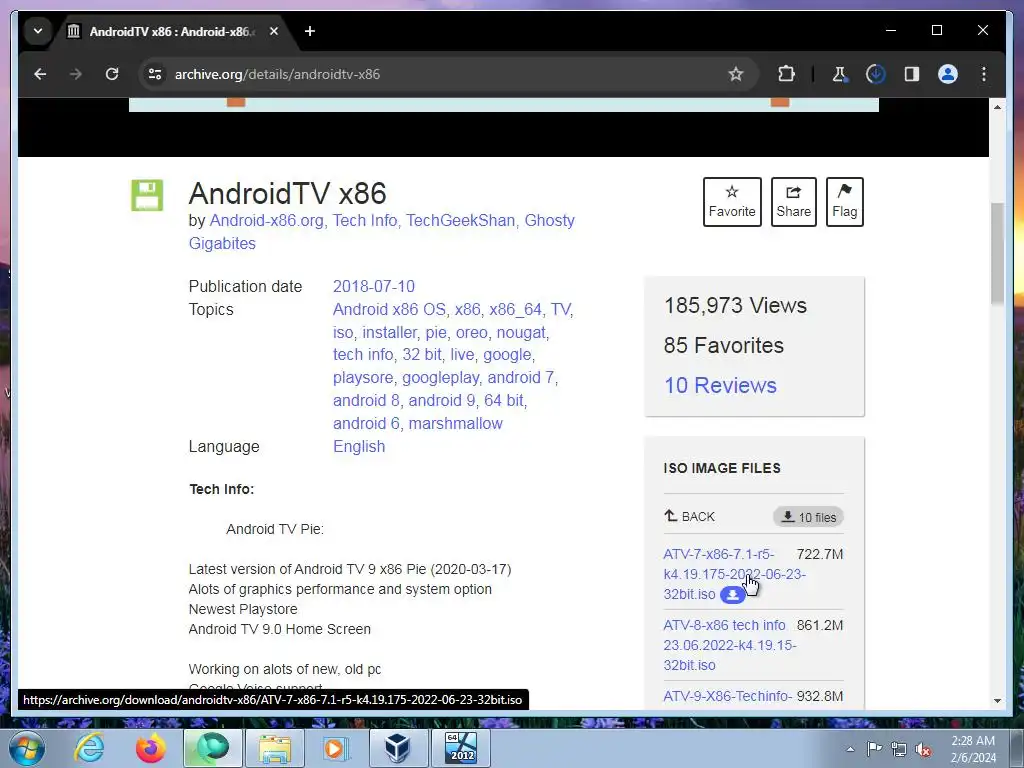Share this archive item
Viewport: 1024px width, 768px height.
click(793, 202)
